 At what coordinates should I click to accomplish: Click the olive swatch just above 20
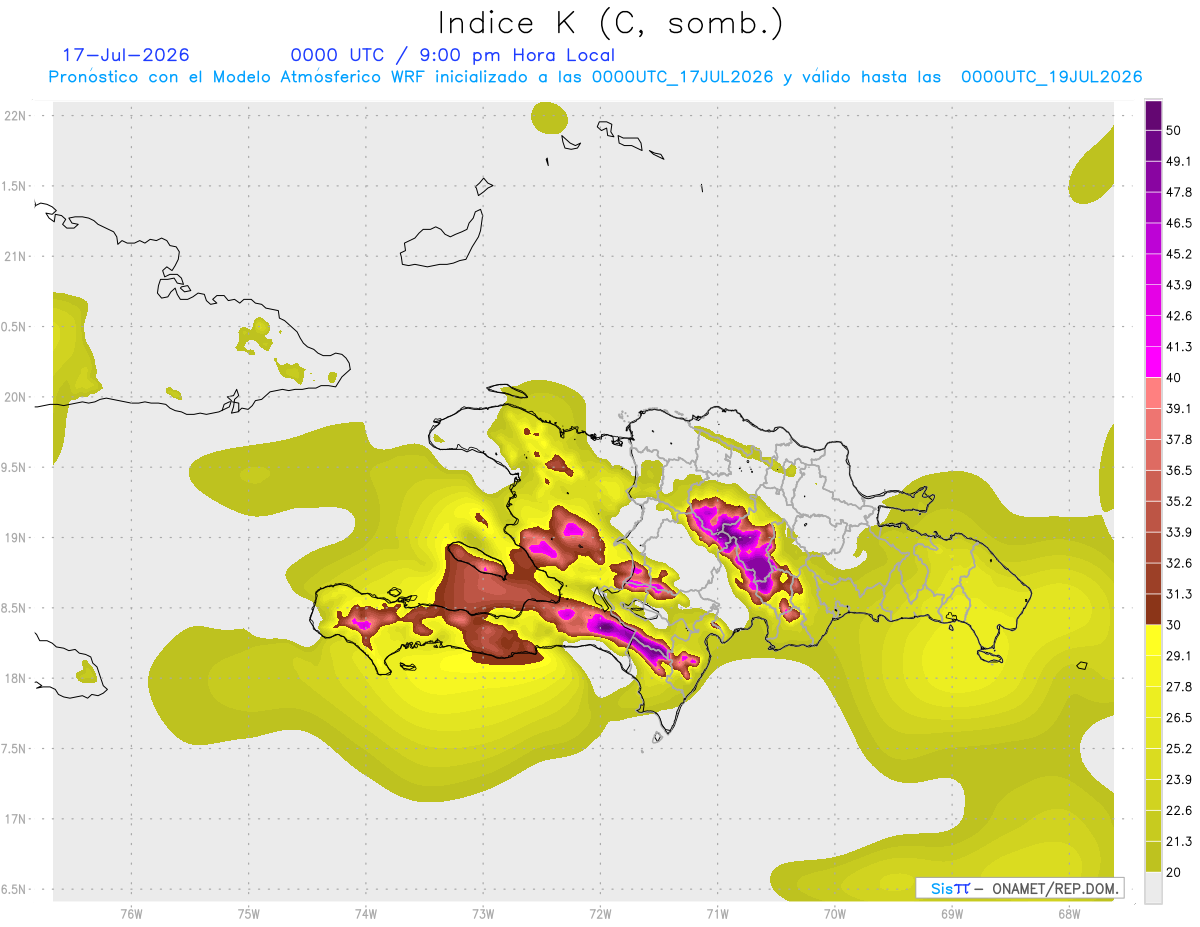tap(1153, 856)
